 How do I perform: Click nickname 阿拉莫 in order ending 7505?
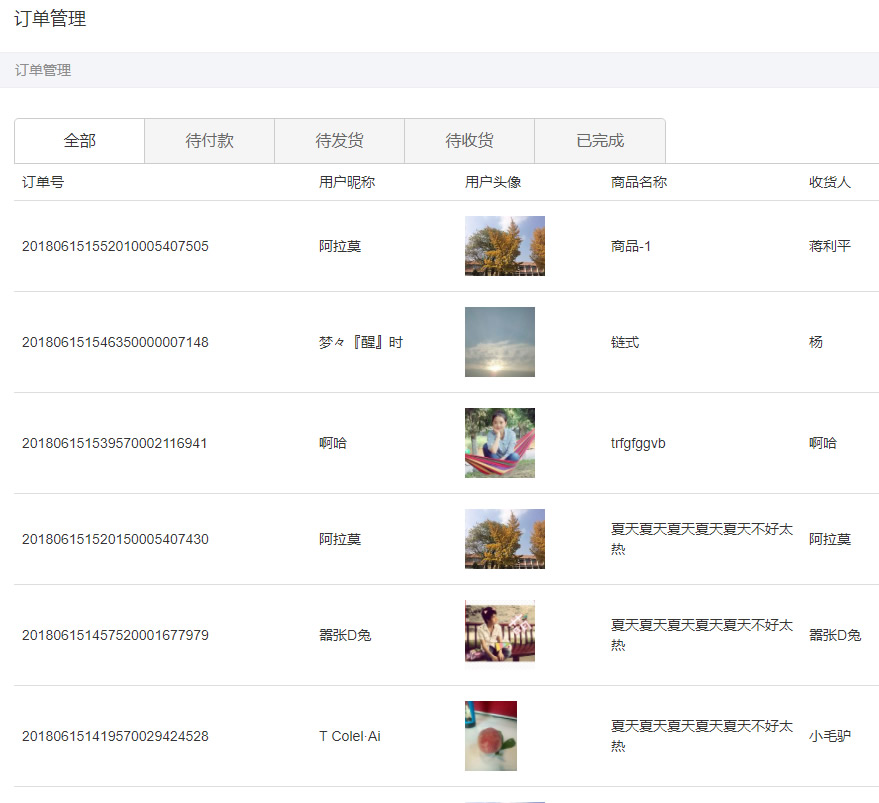[340, 246]
